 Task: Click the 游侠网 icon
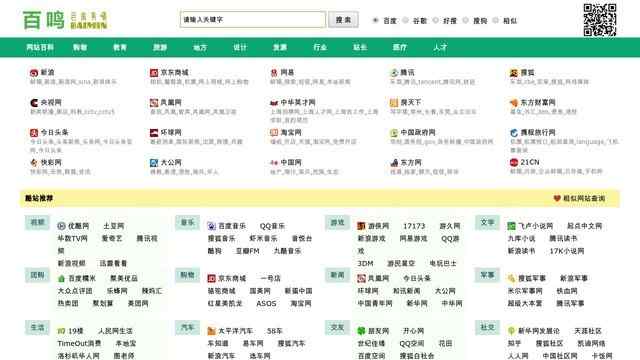coord(361,226)
